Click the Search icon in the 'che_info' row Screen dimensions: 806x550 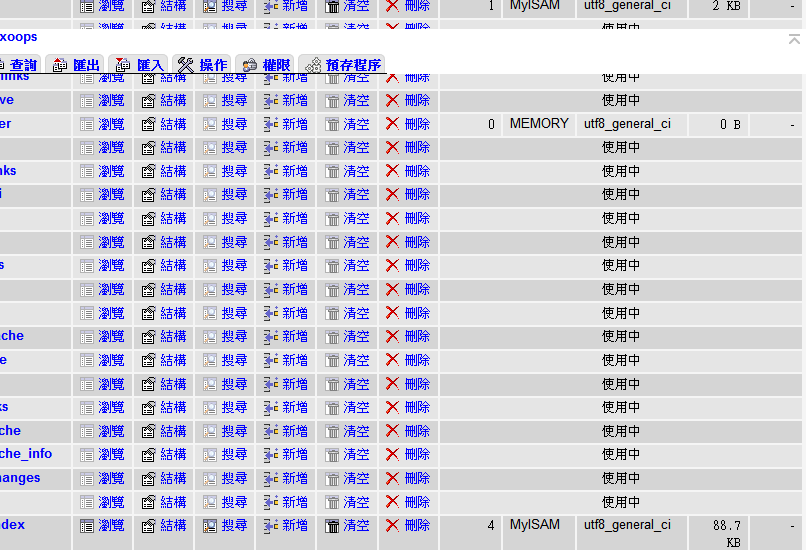[x=210, y=455]
